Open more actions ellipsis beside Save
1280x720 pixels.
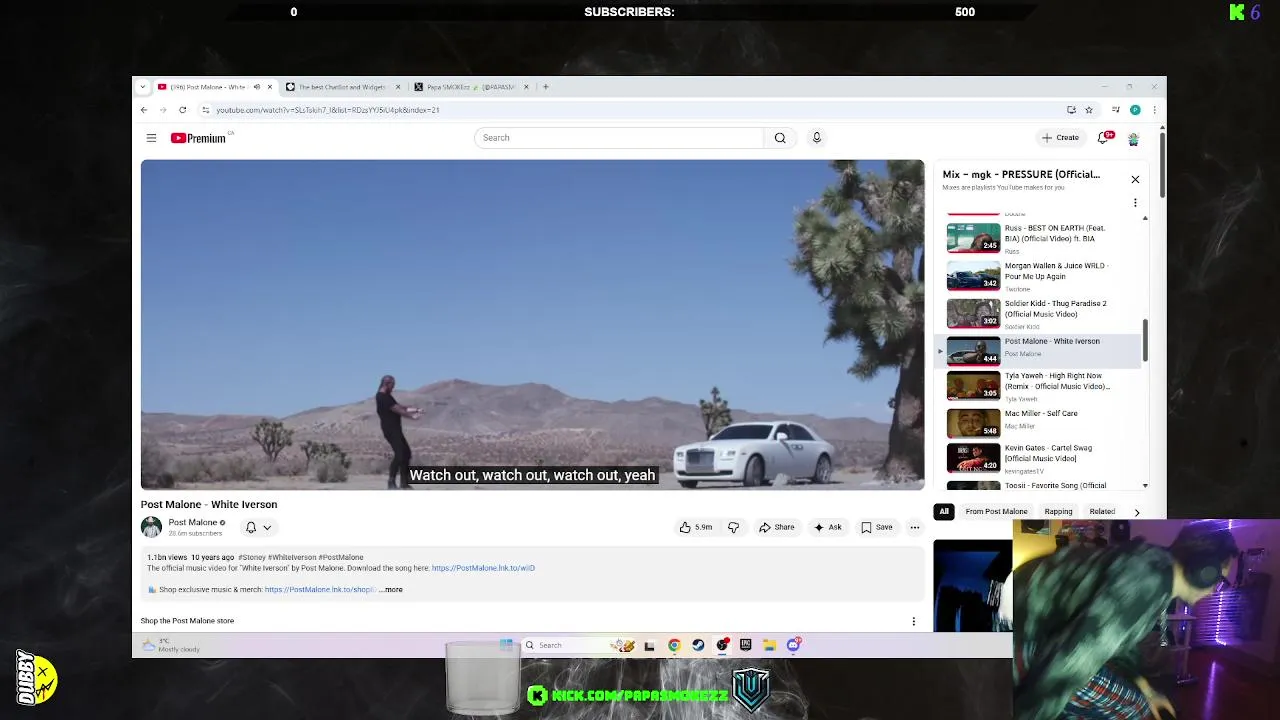coord(914,527)
